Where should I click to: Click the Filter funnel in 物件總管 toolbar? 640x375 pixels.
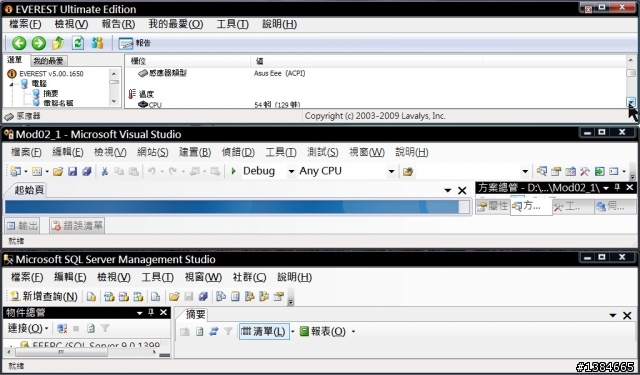[x=105, y=328]
